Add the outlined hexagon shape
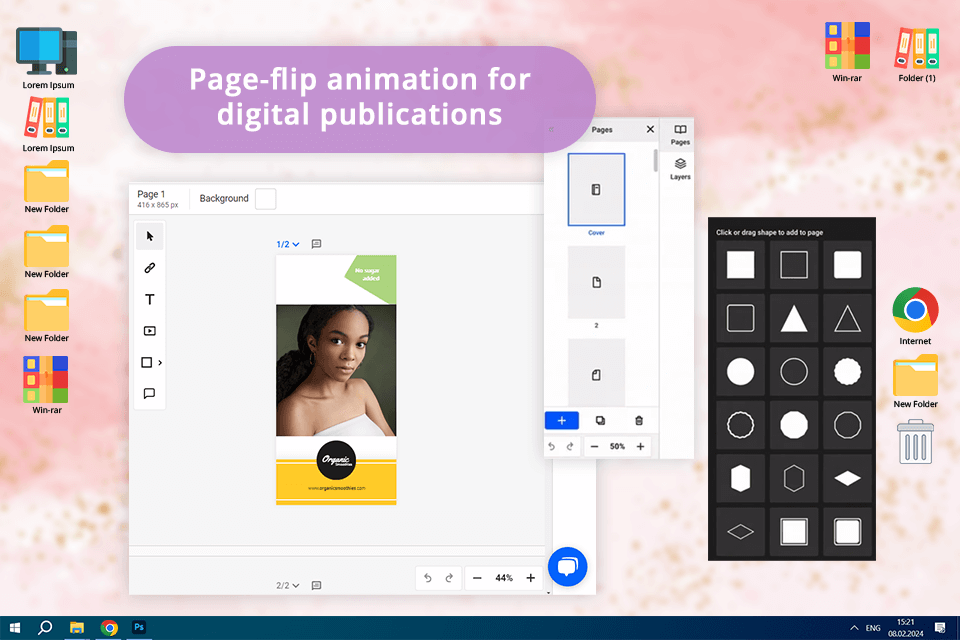The width and height of the screenshot is (960, 640). [x=793, y=478]
